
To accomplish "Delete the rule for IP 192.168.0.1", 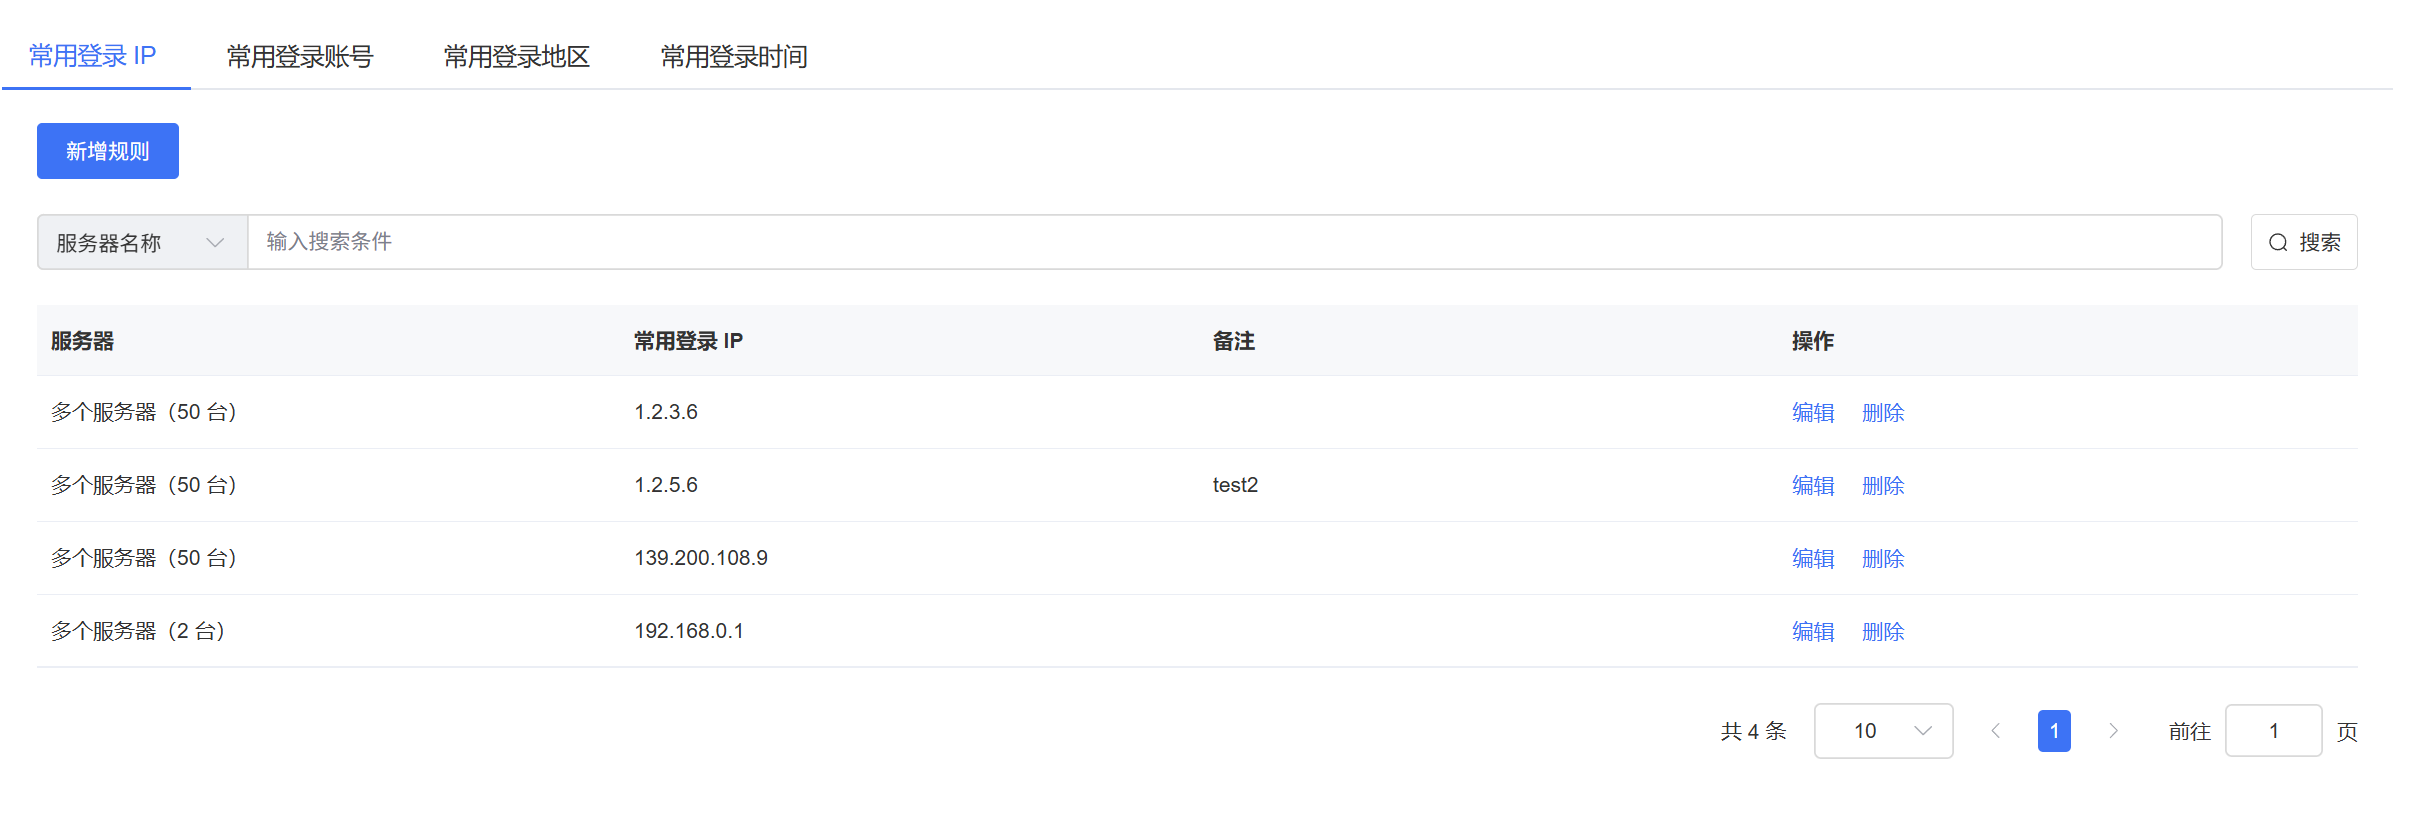I will (x=1882, y=632).
